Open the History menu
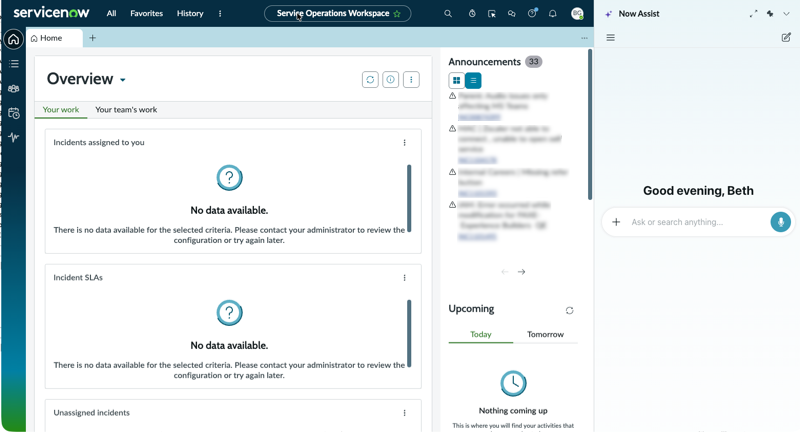Viewport: 800px width, 432px height. click(x=190, y=13)
